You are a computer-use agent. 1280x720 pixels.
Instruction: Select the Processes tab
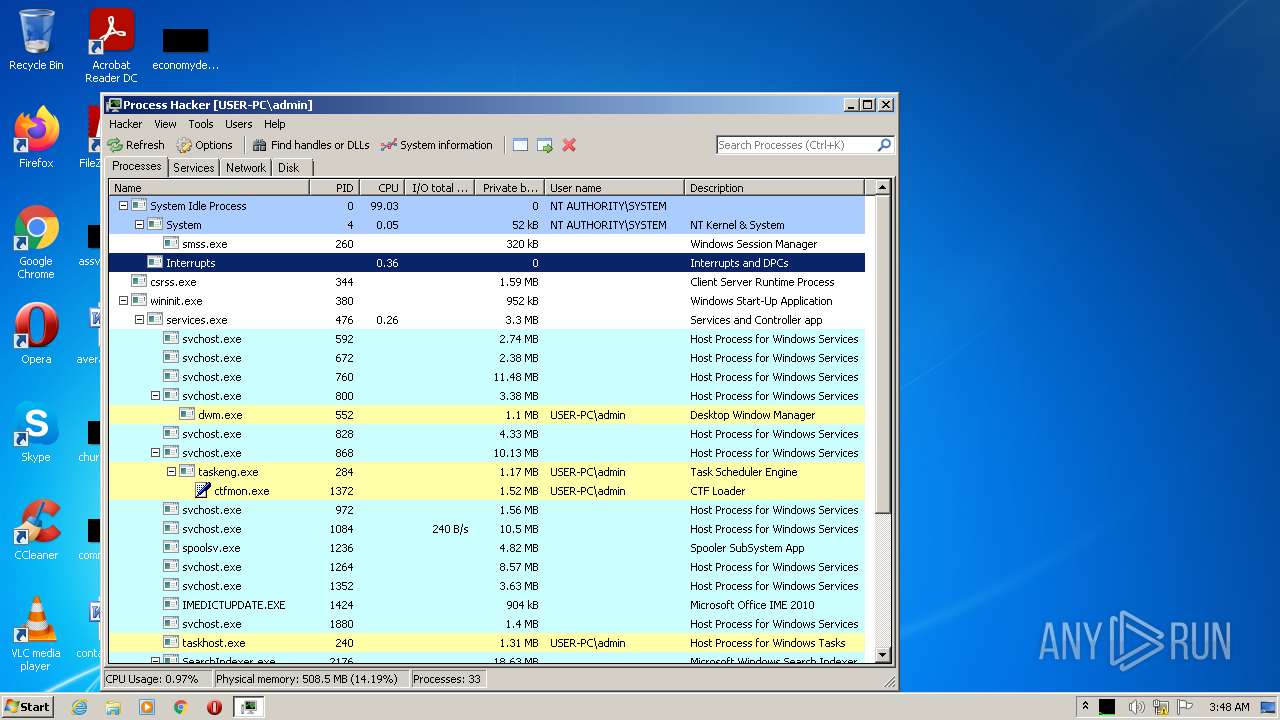click(x=137, y=167)
